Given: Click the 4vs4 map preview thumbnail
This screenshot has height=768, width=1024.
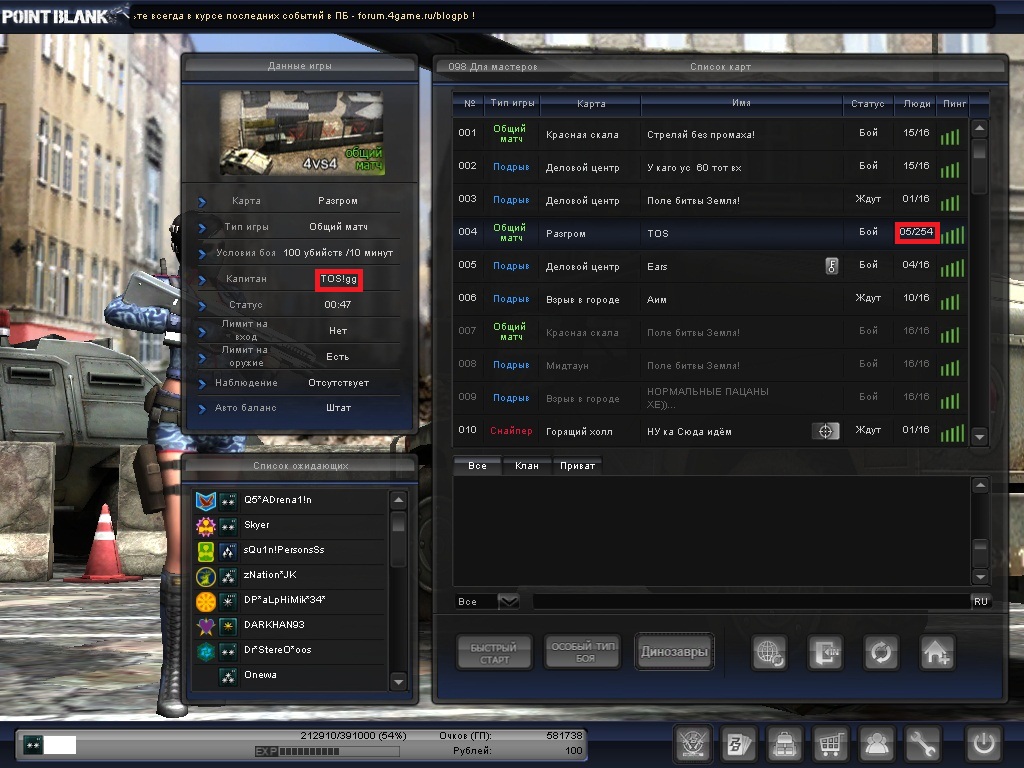Looking at the screenshot, I should (x=301, y=133).
